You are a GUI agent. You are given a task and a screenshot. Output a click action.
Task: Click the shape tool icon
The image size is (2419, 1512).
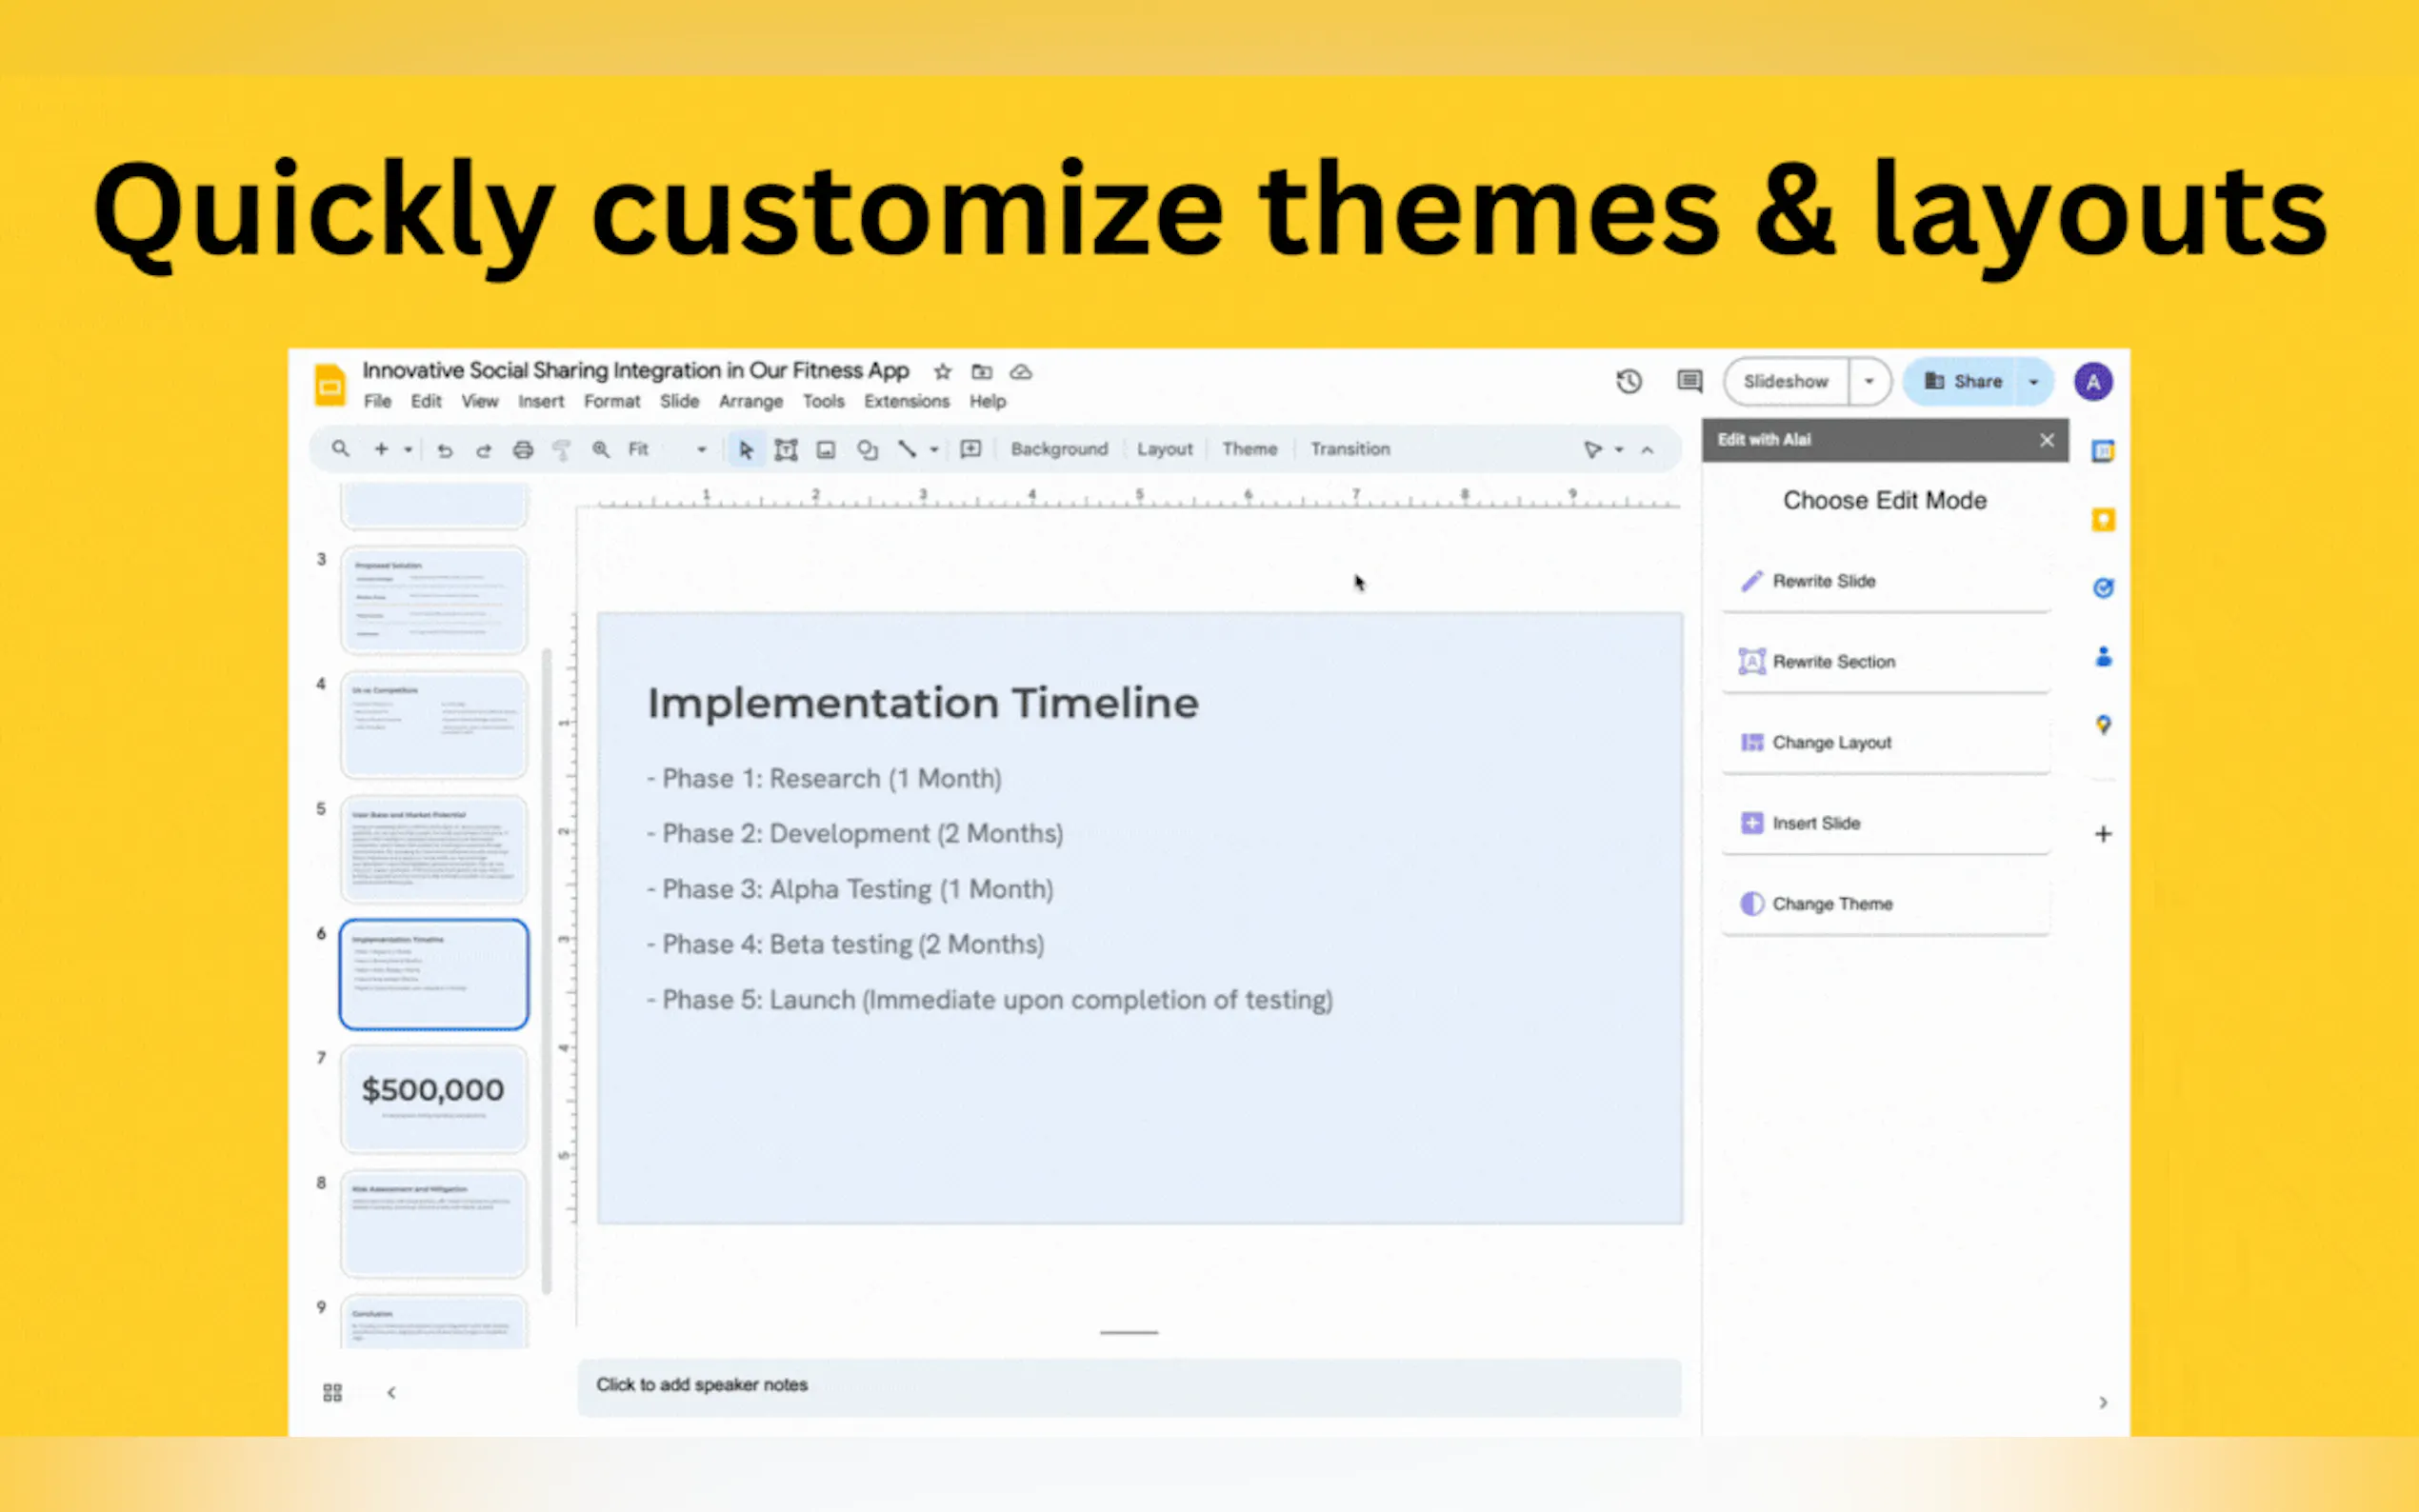point(867,450)
